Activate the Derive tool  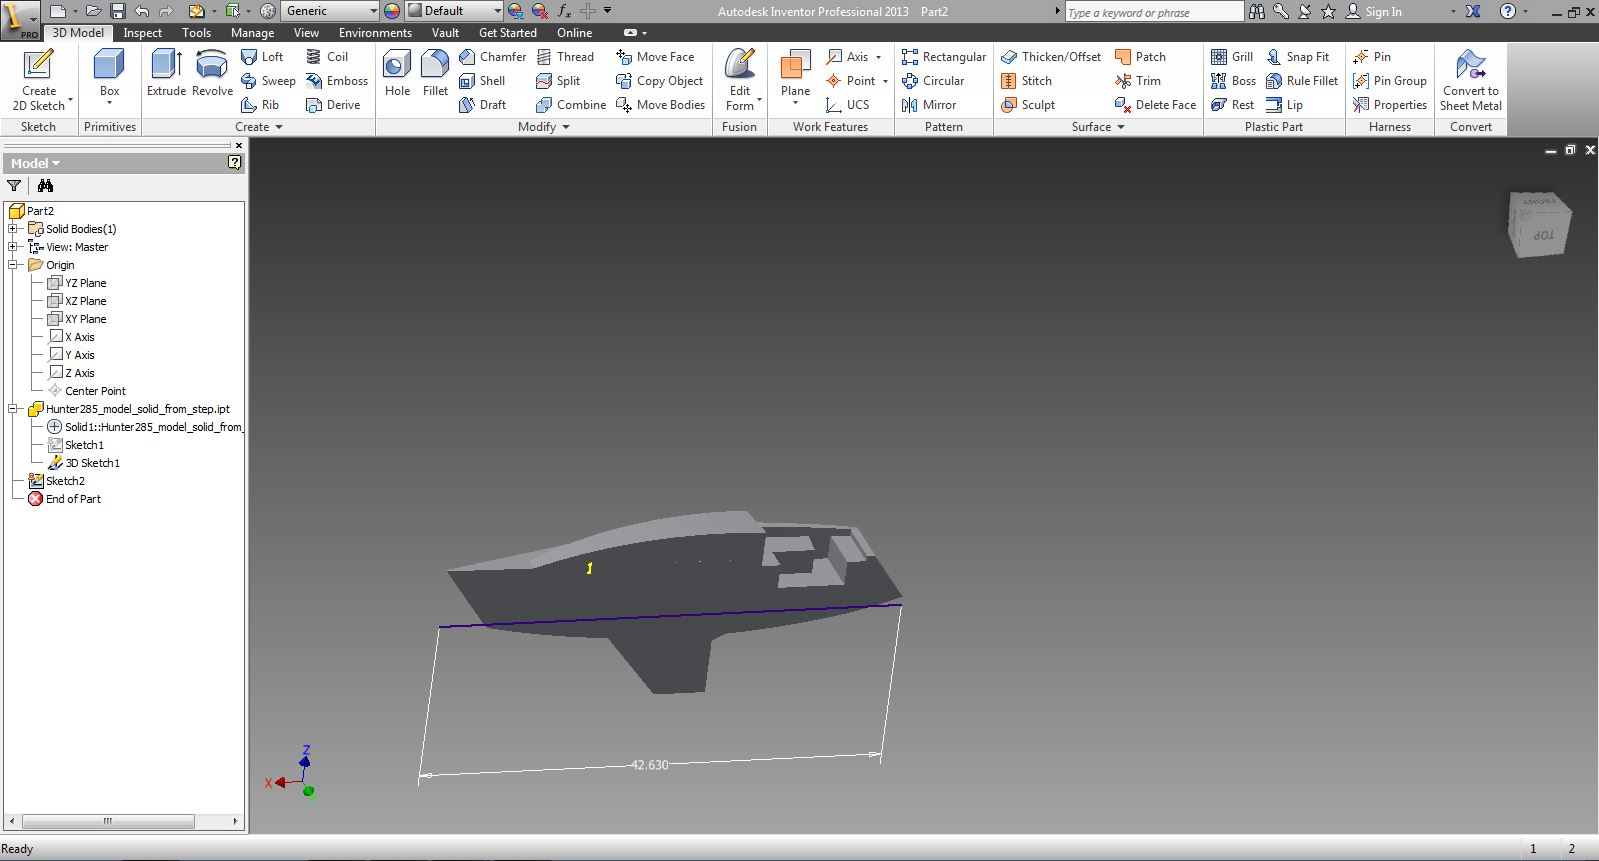coord(333,105)
